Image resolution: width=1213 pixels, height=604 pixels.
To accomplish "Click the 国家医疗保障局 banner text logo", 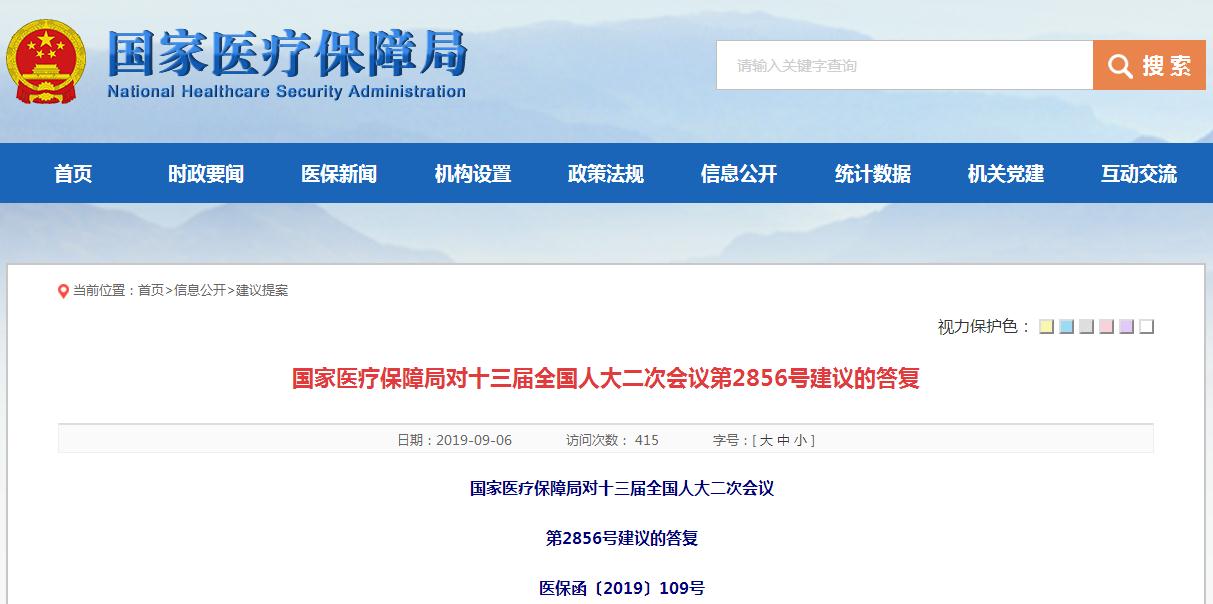I will click(x=283, y=52).
